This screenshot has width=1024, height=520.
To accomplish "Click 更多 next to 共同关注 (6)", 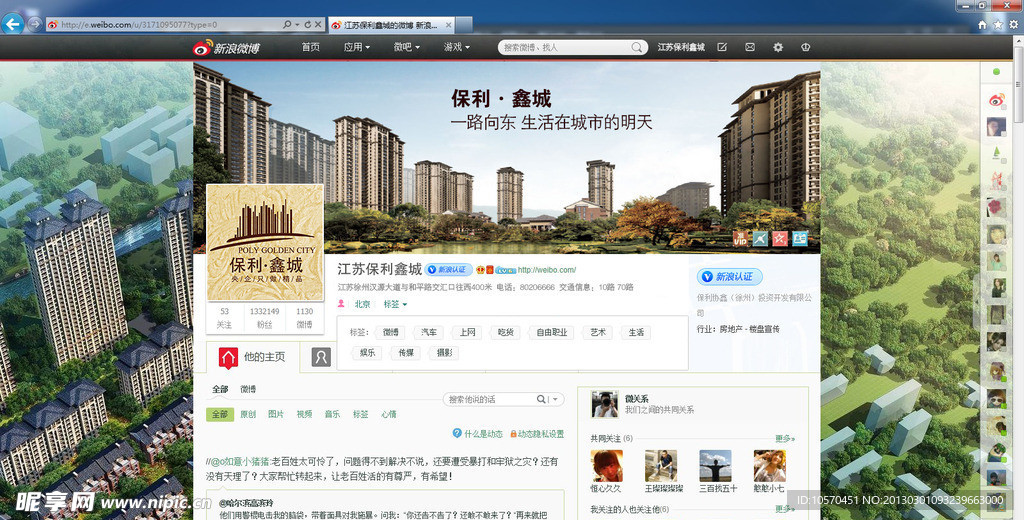I will coord(785,438).
